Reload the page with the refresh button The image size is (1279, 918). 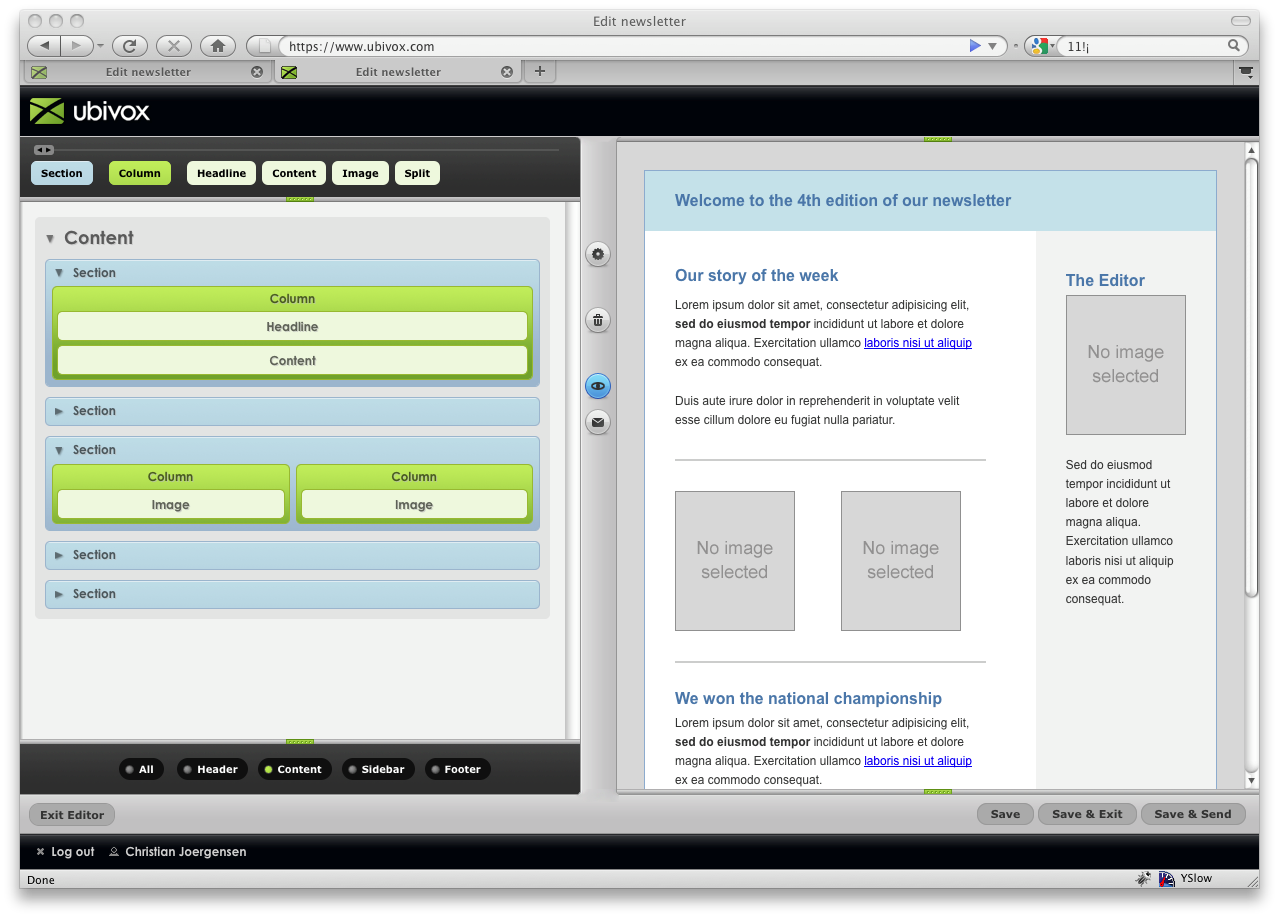point(130,46)
